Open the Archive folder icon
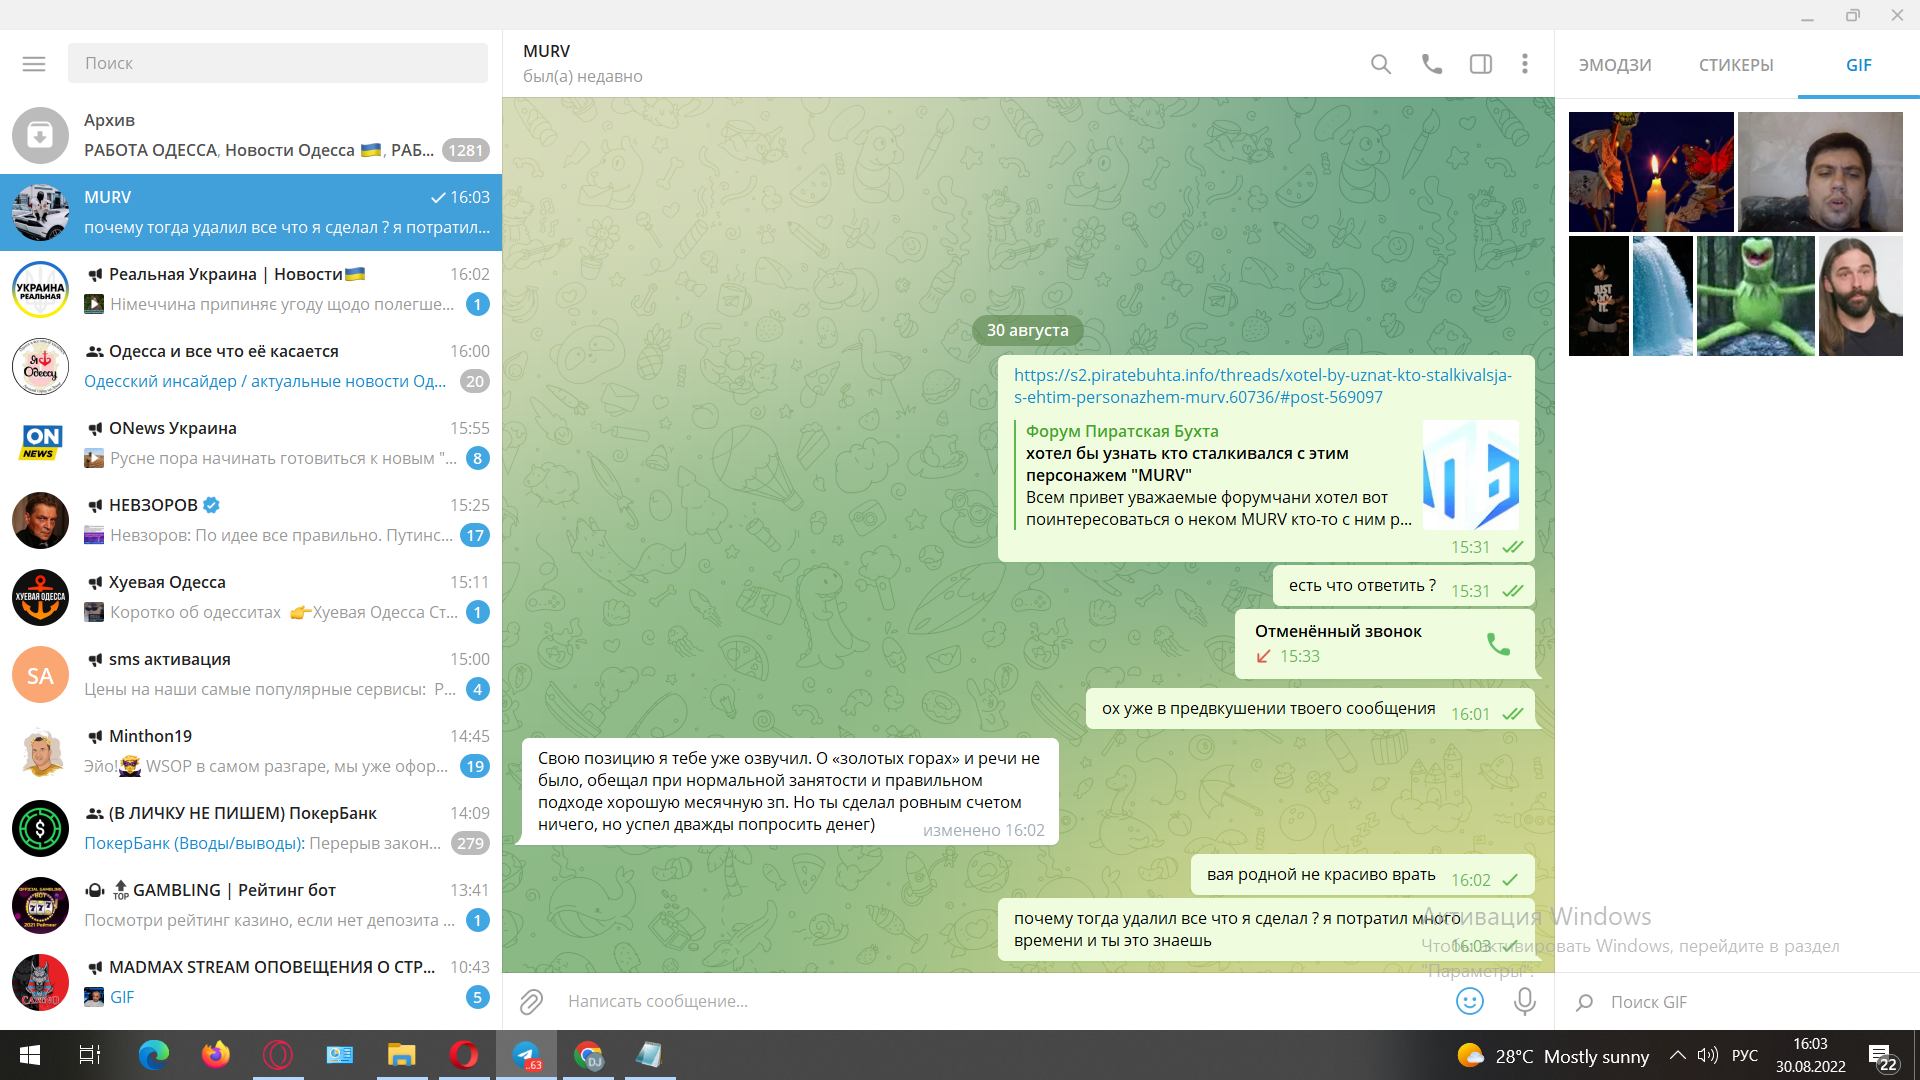The image size is (1920, 1080). [x=40, y=135]
